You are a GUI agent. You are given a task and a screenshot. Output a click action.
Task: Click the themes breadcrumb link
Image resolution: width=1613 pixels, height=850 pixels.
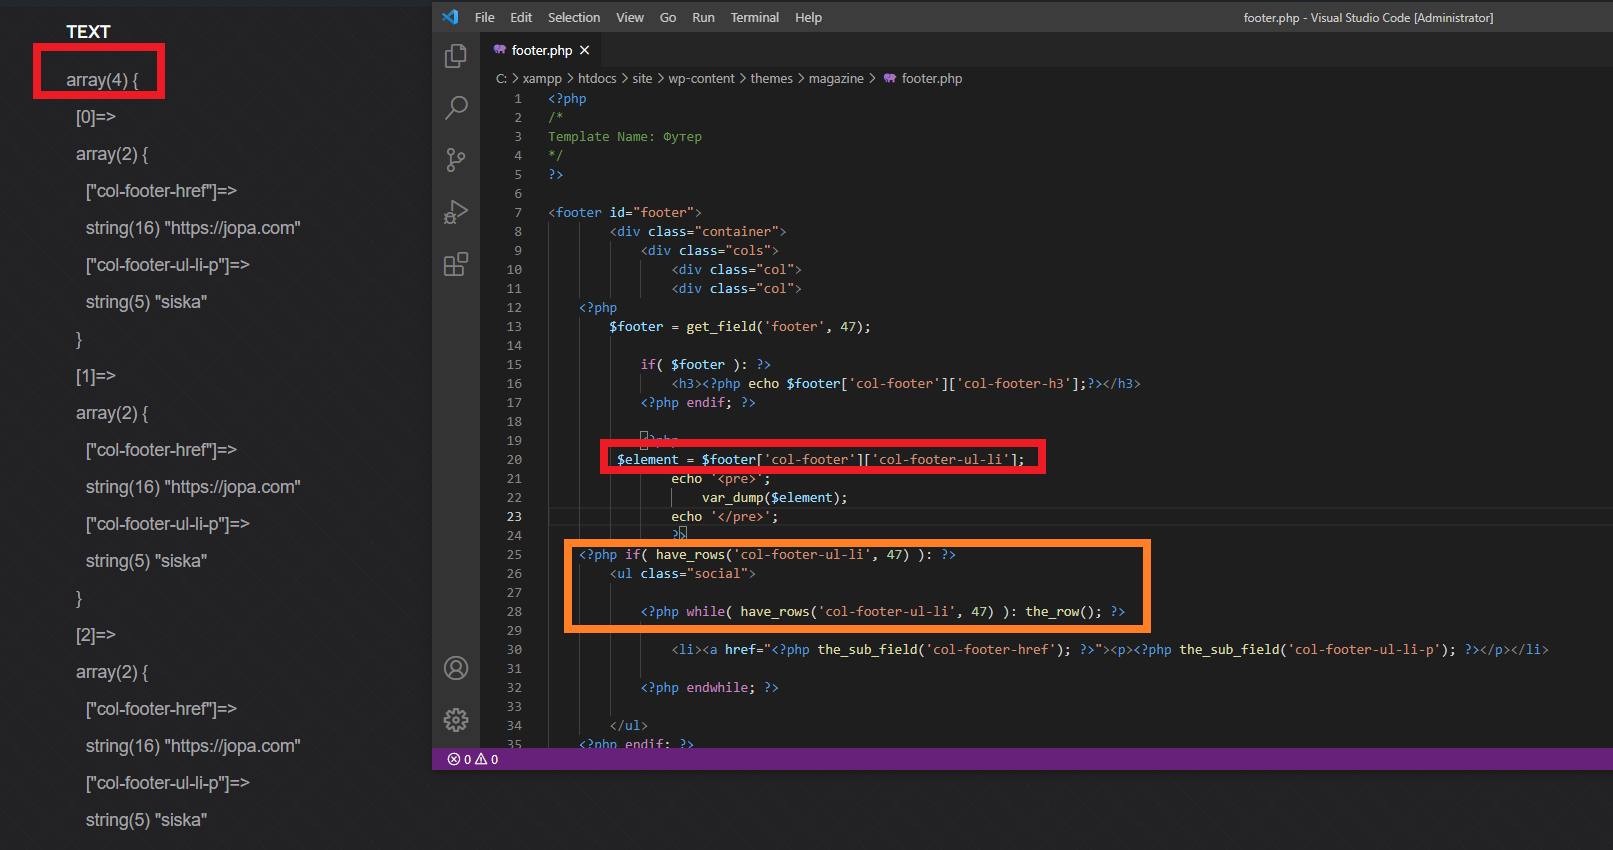tap(772, 78)
